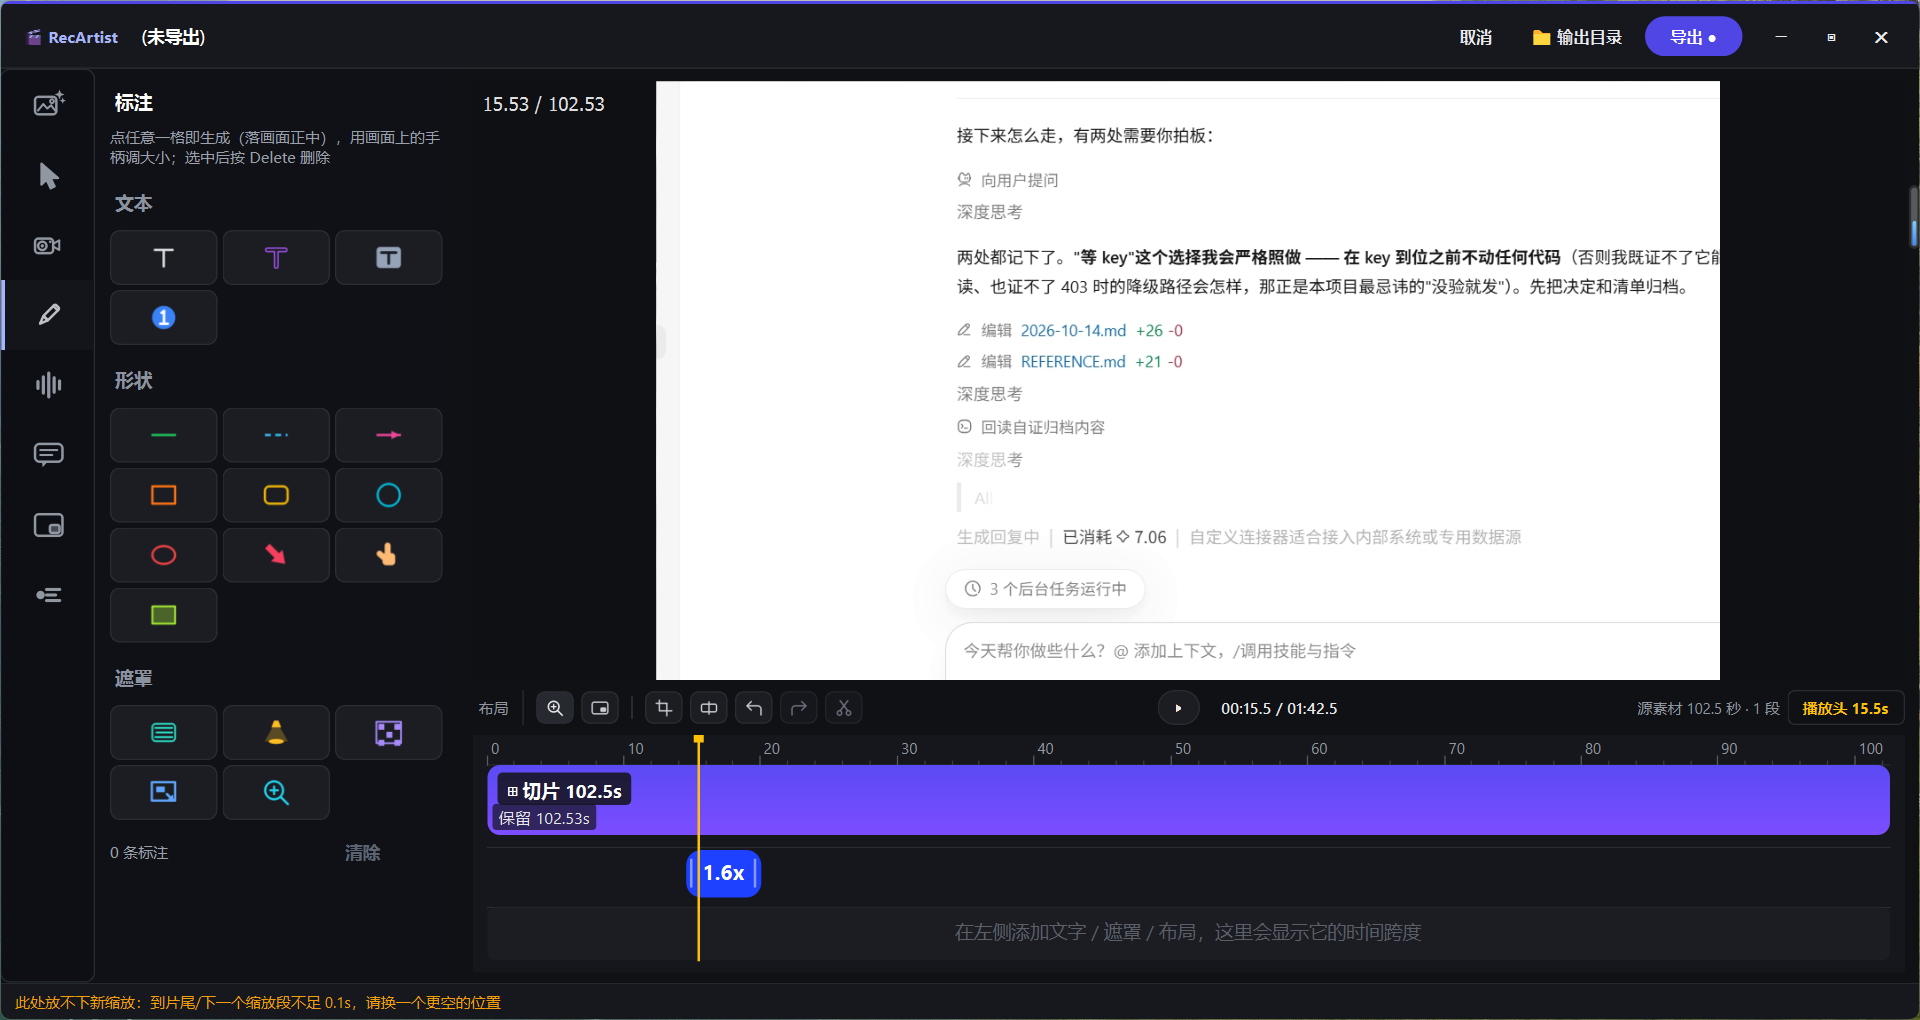
Task: Add a yellow rounded rectangle shape
Action: 276,495
